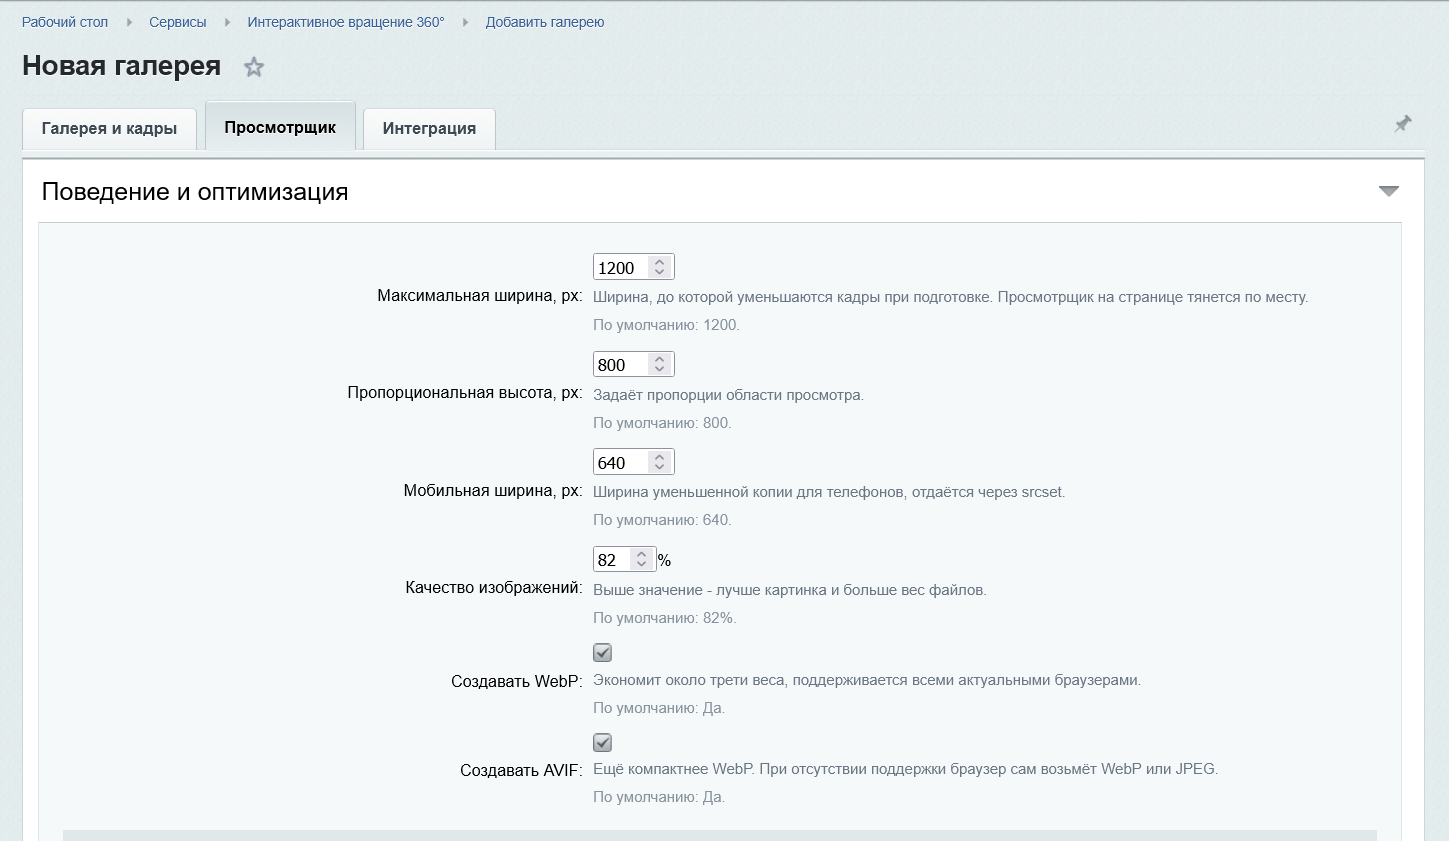Switch to the Галерея и кадры tab

(109, 128)
